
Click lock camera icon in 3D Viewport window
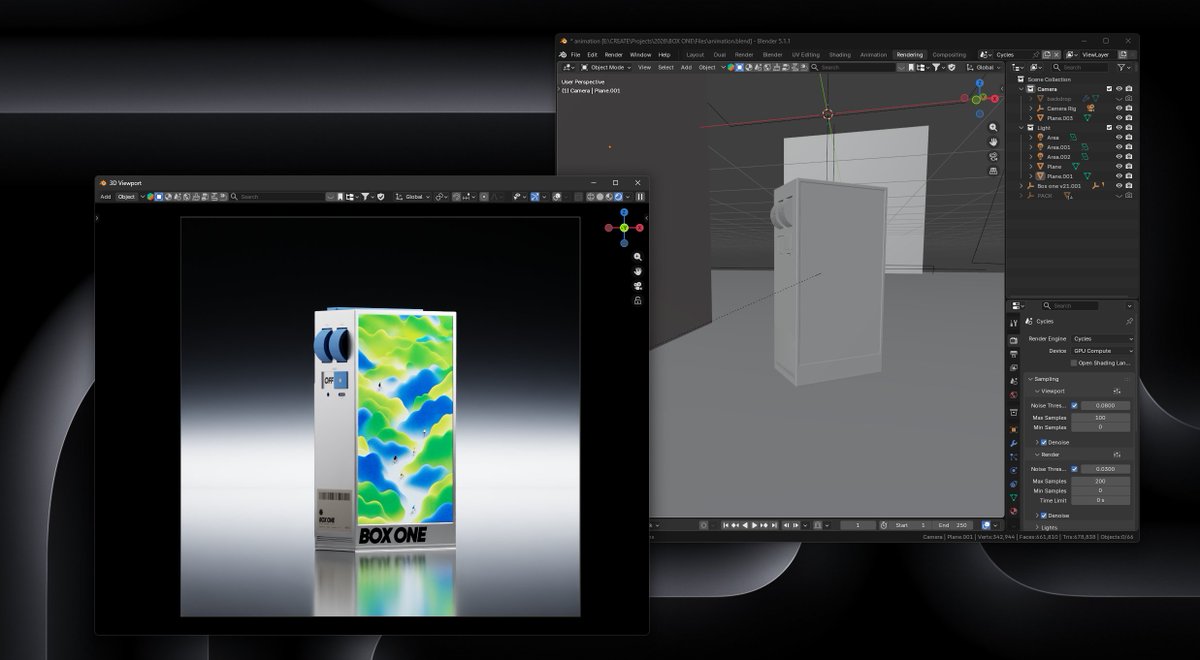click(x=638, y=300)
